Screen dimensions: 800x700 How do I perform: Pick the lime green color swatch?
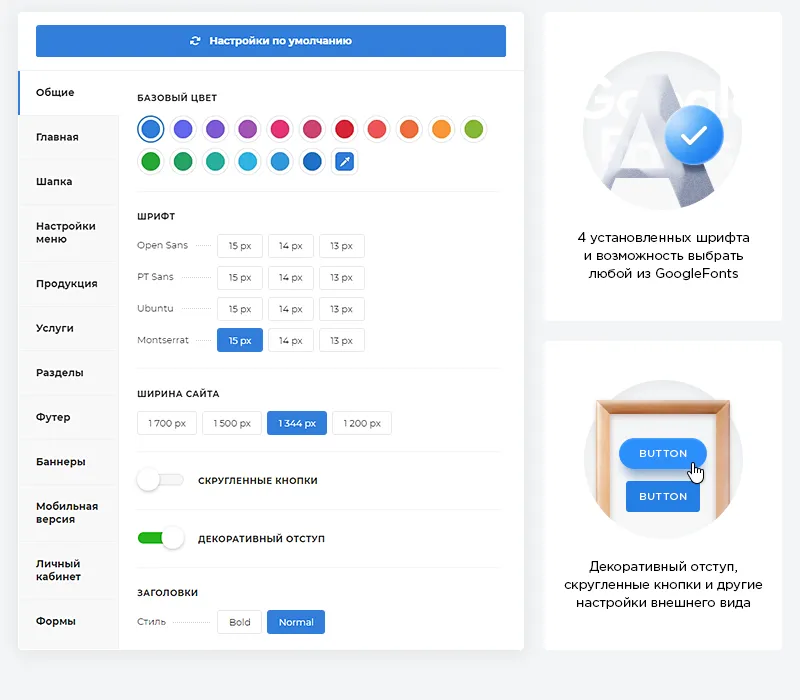(x=474, y=129)
